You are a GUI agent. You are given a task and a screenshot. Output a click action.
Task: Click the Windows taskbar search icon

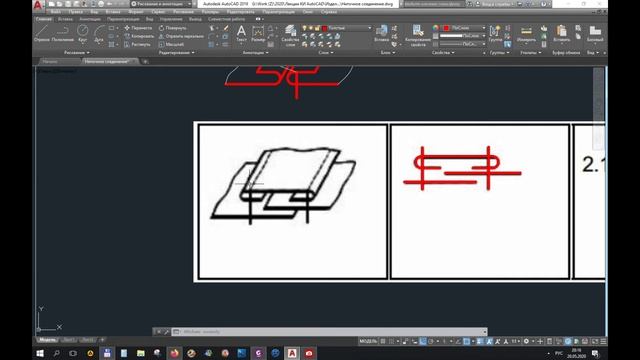(x=56, y=353)
